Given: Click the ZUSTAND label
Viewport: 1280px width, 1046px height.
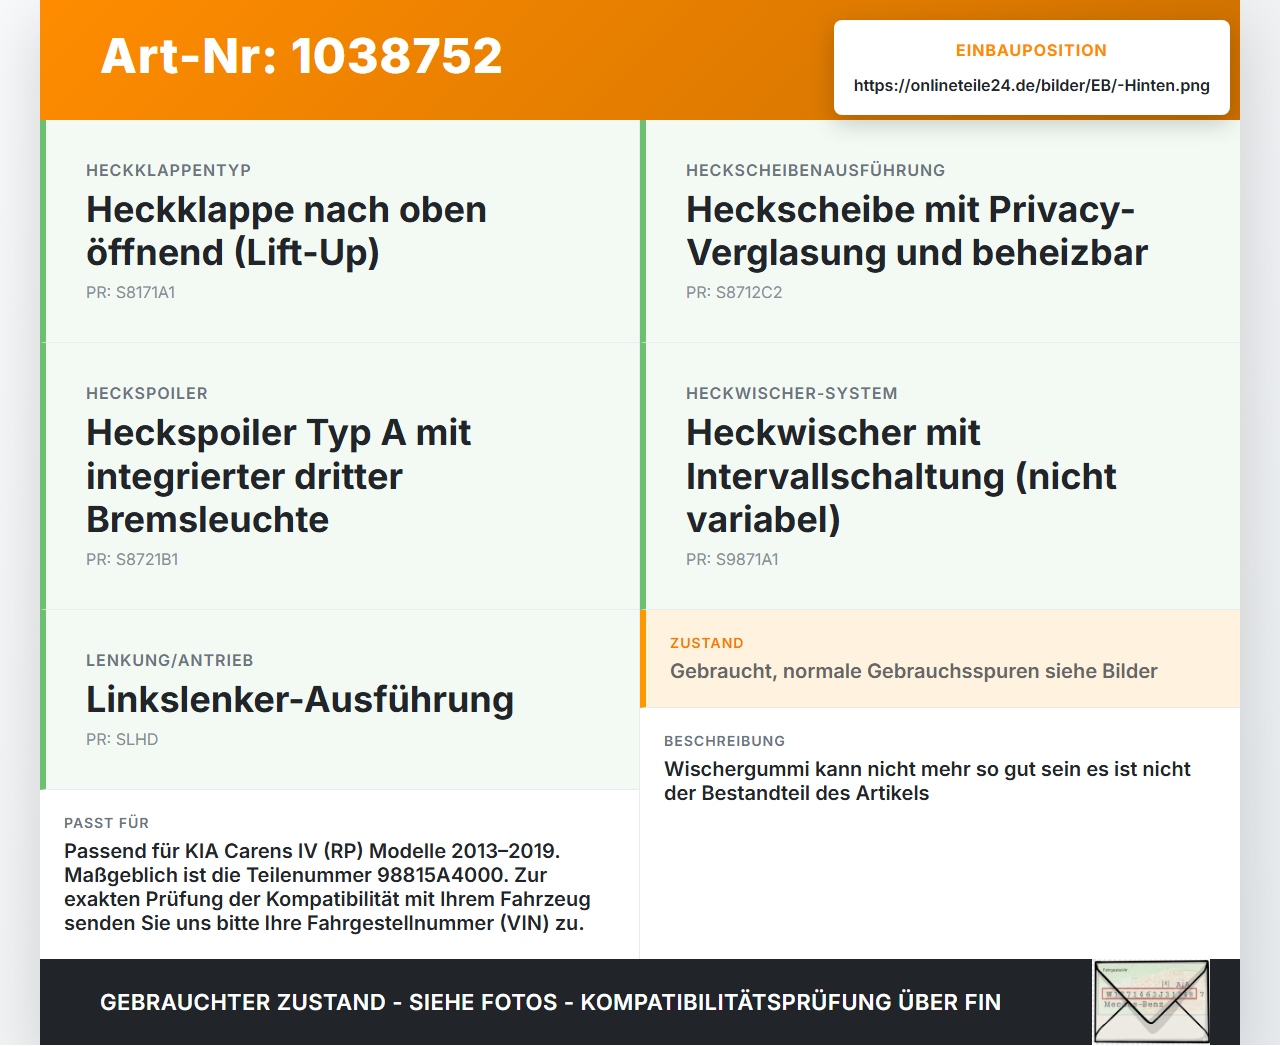Looking at the screenshot, I should [707, 643].
